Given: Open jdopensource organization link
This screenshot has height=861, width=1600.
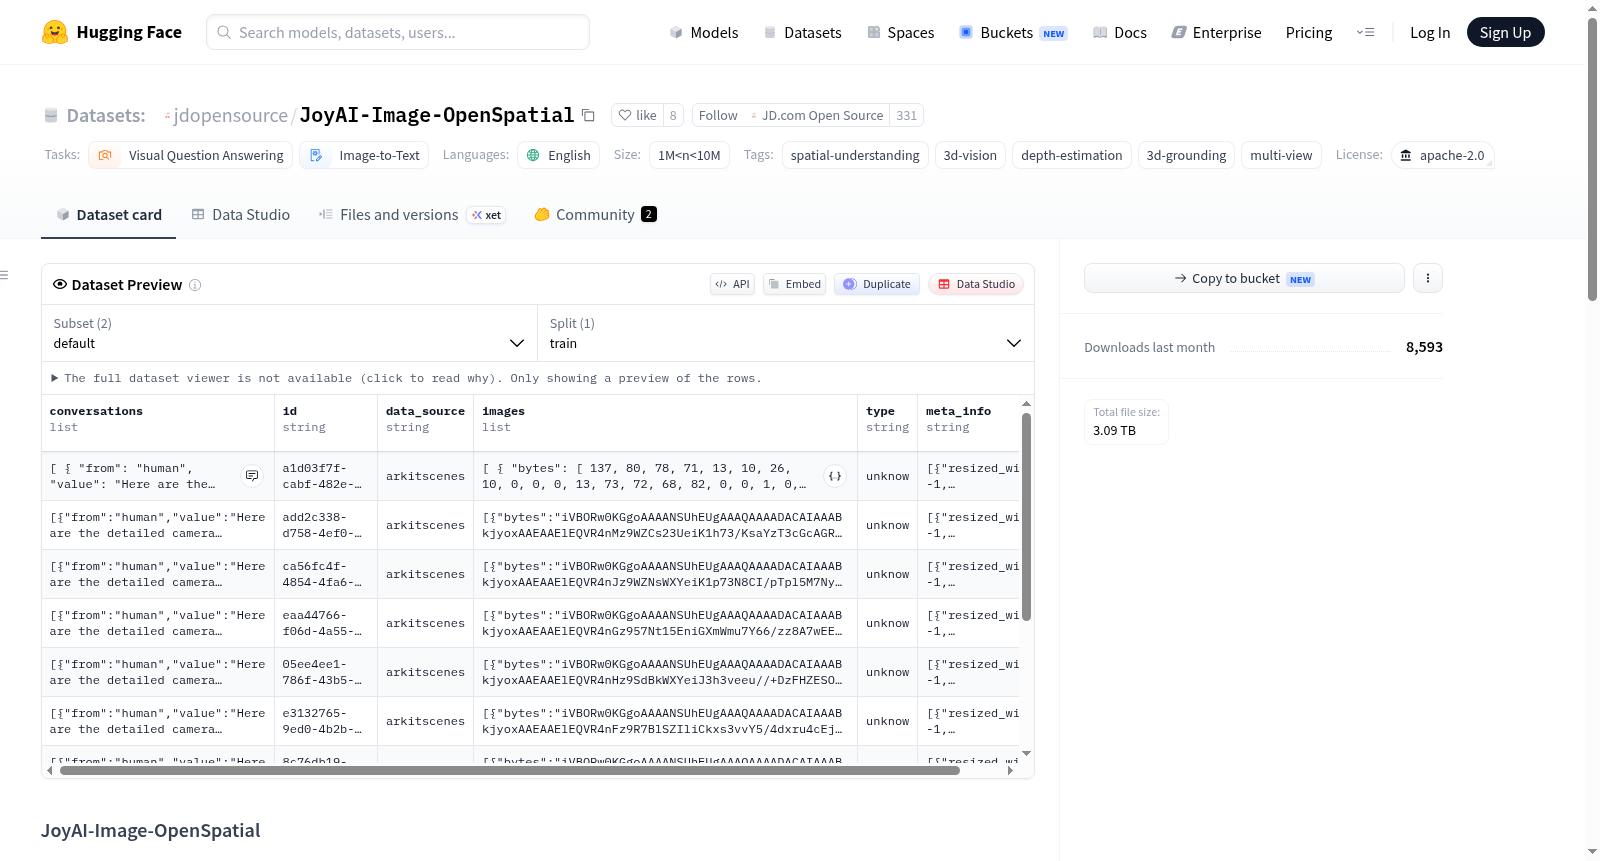Looking at the screenshot, I should pyautogui.click(x=230, y=115).
